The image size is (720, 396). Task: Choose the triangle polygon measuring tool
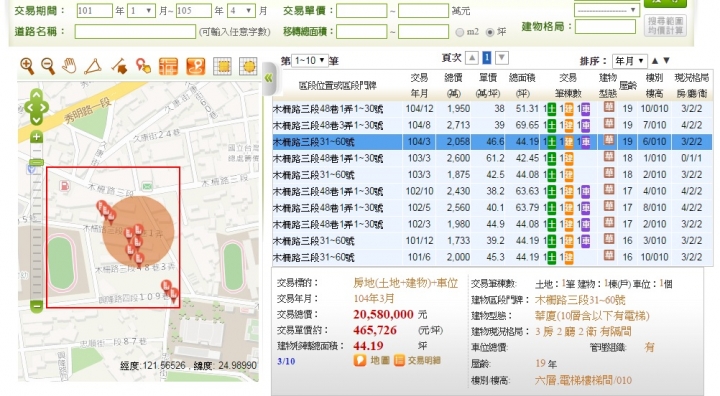[x=93, y=67]
